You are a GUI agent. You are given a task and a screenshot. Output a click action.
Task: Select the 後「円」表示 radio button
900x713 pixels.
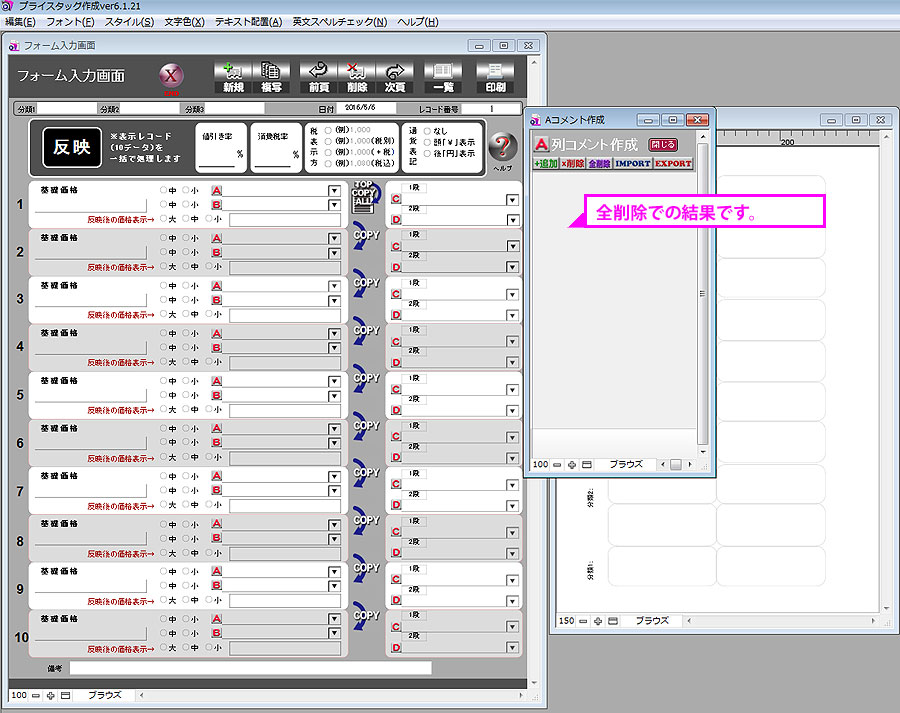point(427,154)
